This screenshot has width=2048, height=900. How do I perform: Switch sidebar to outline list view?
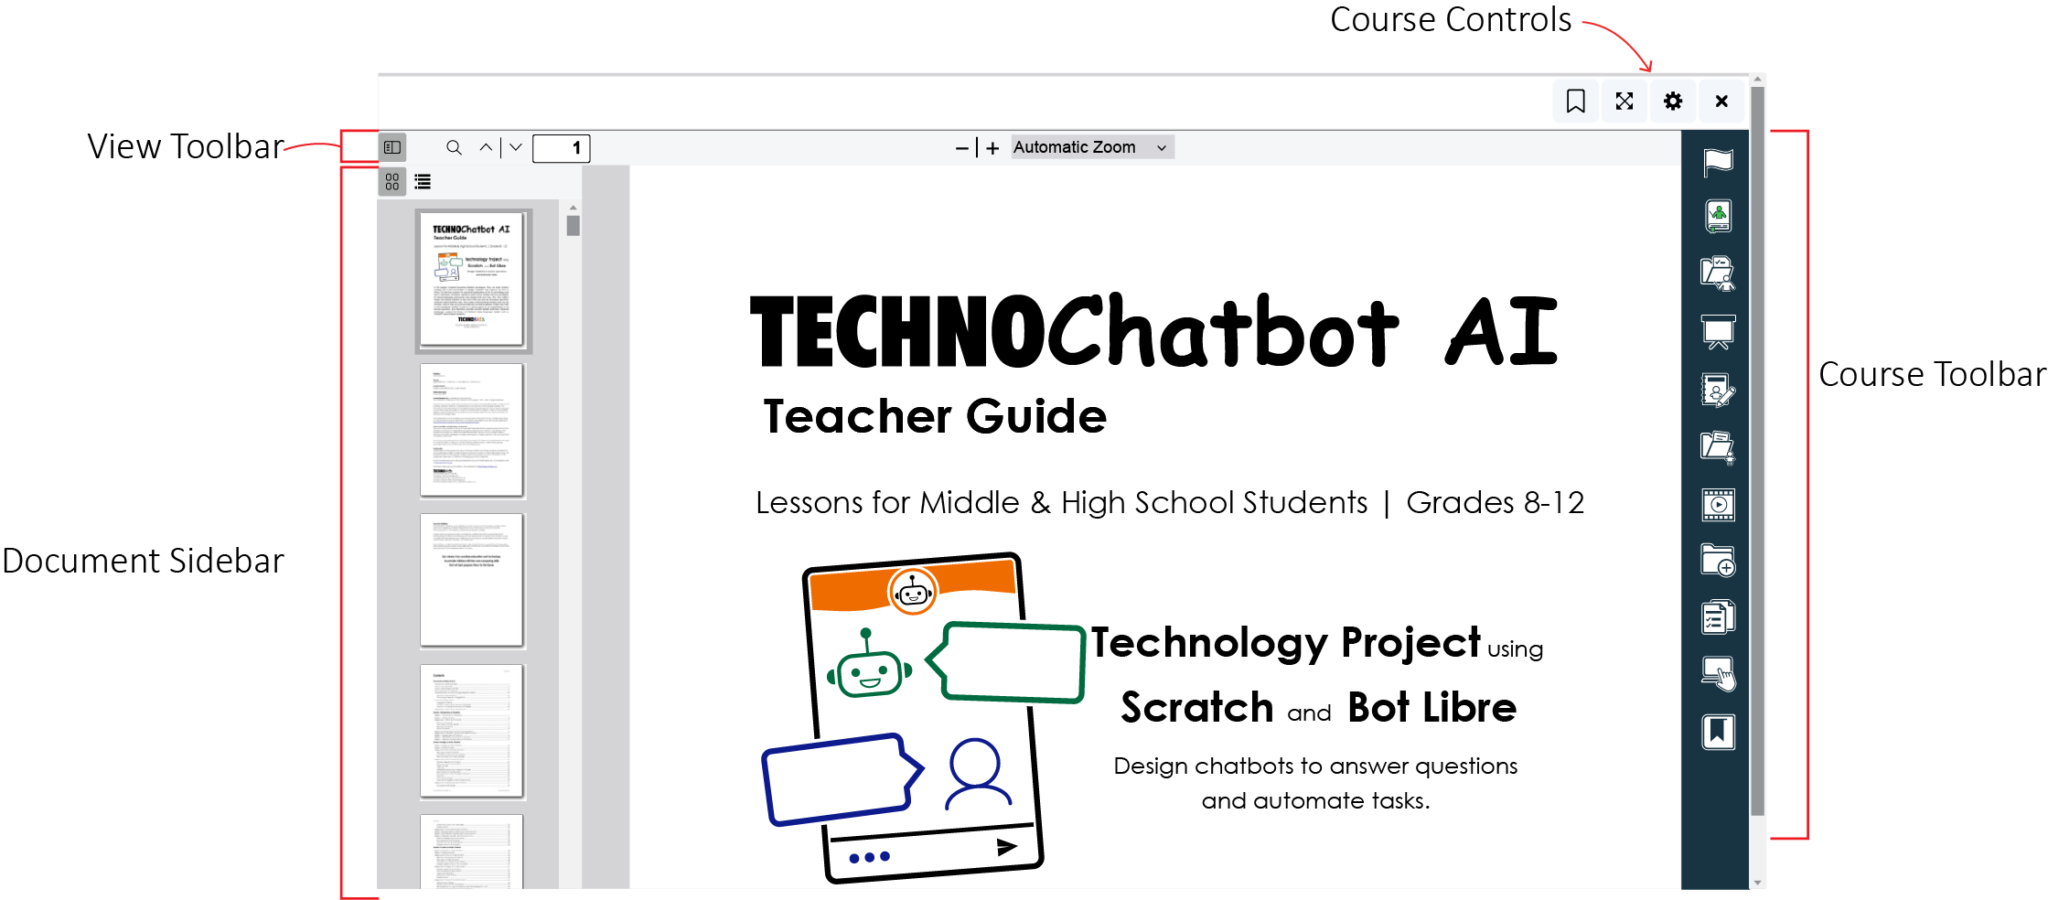tap(423, 182)
